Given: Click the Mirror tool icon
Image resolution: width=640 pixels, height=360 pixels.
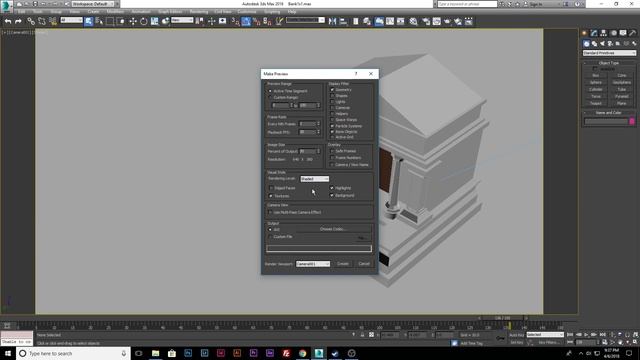Looking at the screenshot, I should pos(332,21).
